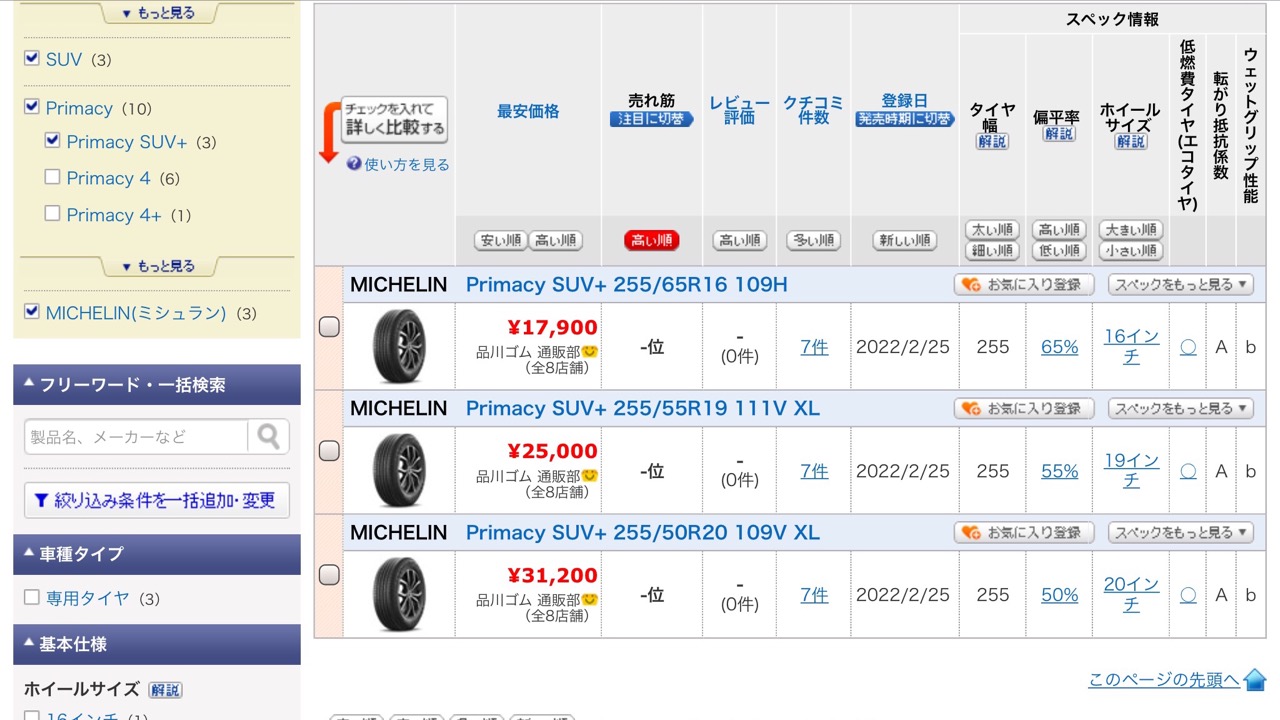The height and width of the screenshot is (720, 1280).
Task: Sort wheel size by 大きい順
Action: 1131,230
